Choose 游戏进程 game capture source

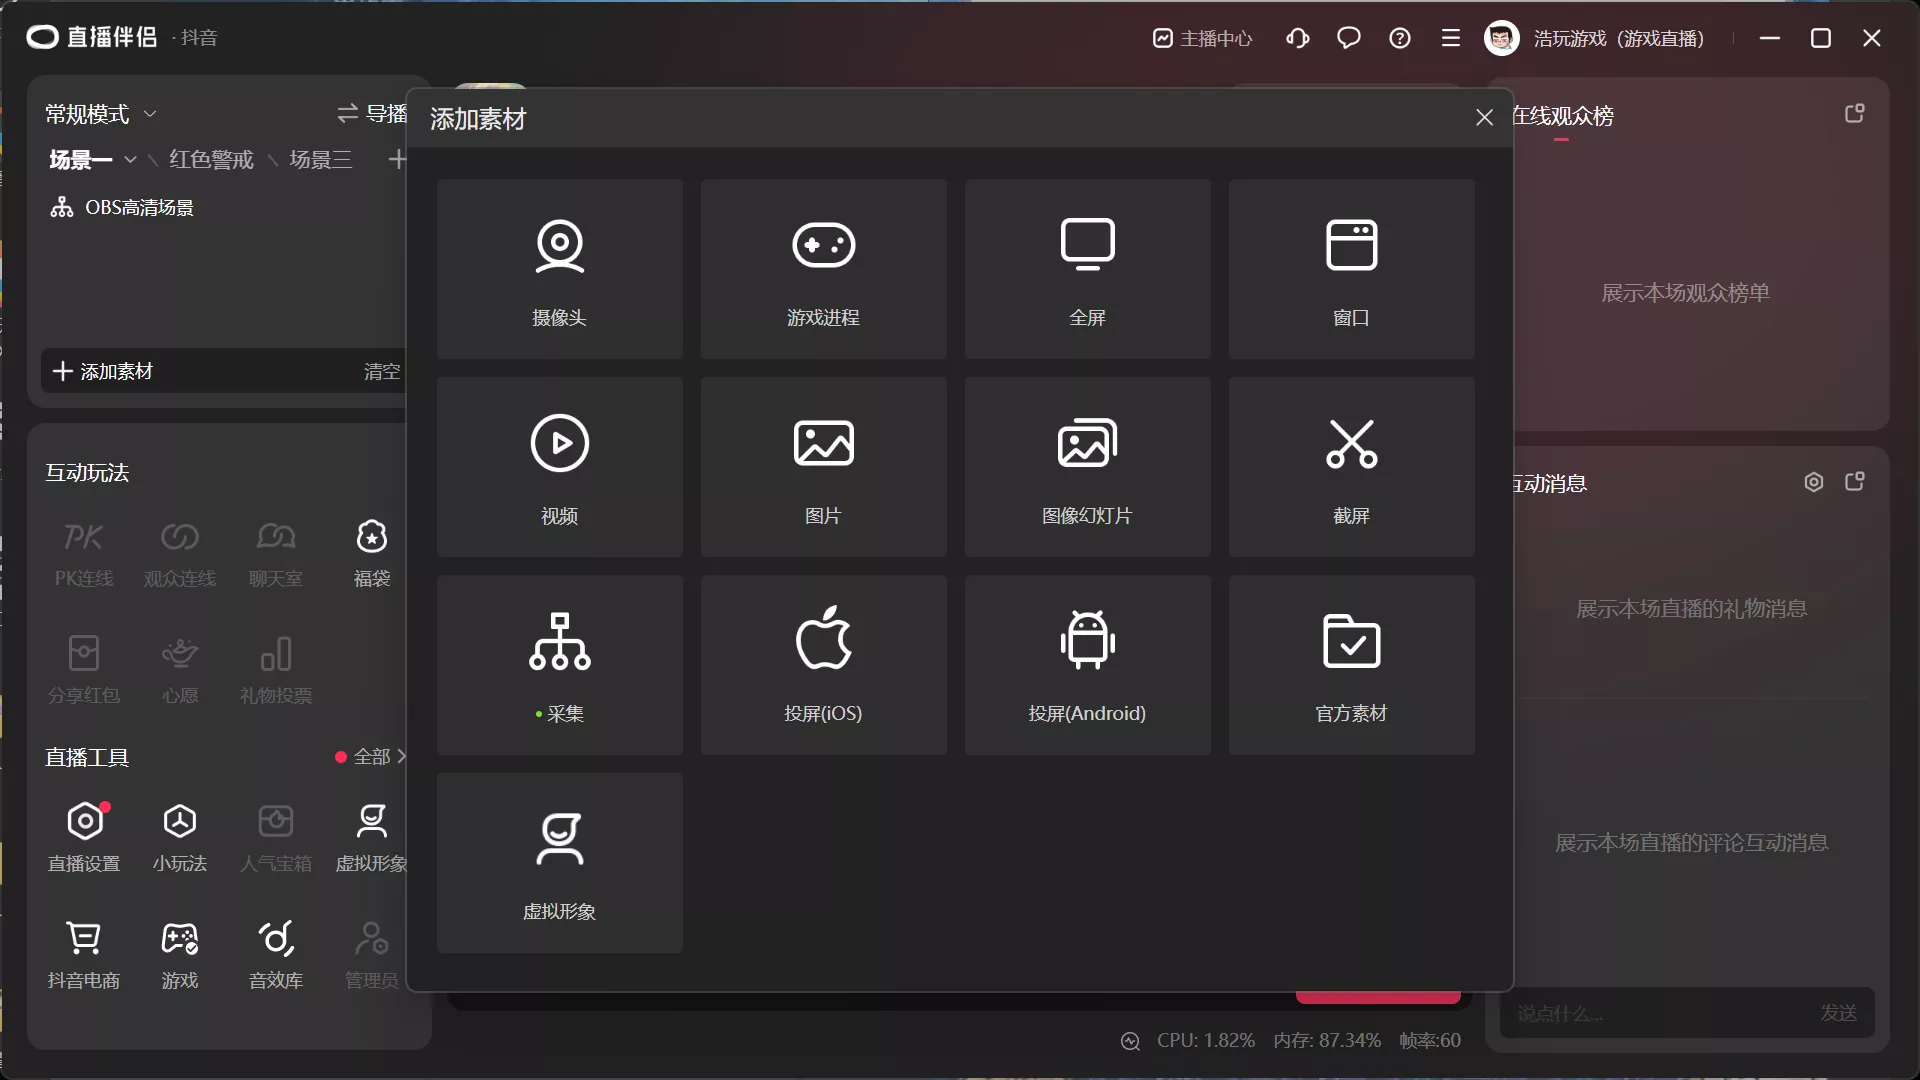(823, 268)
